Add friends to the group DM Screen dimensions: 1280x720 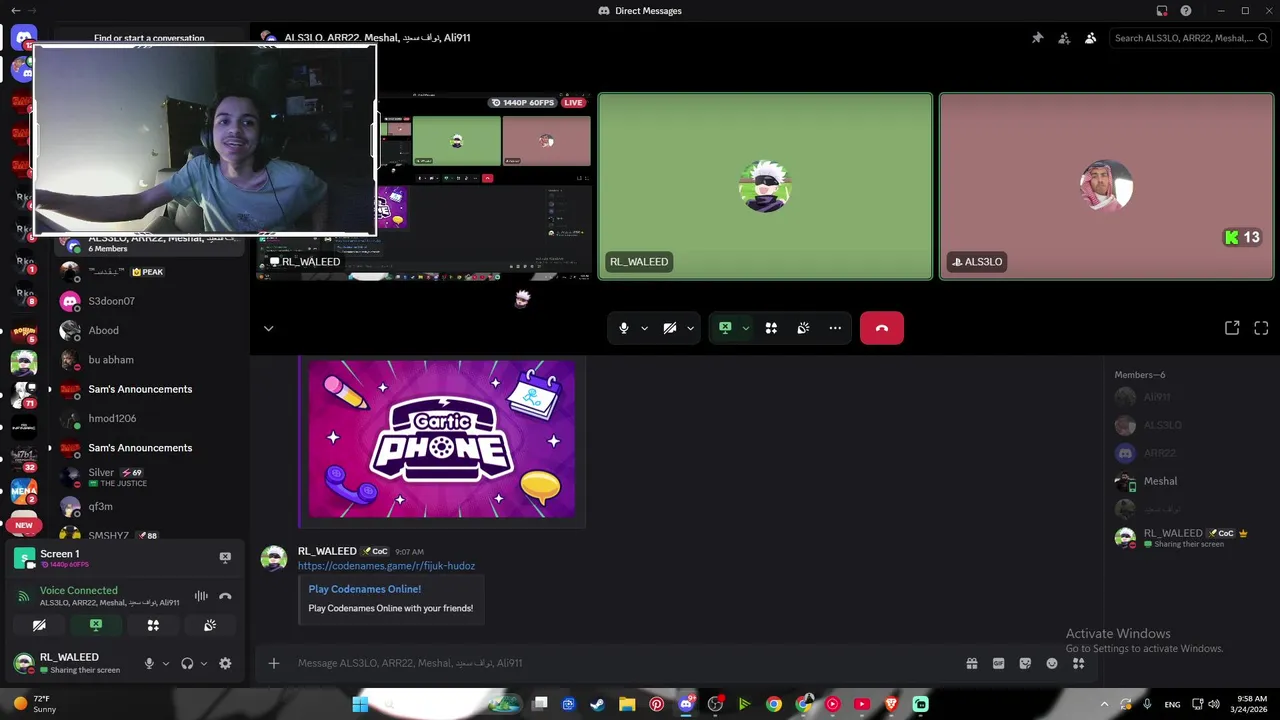click(1064, 38)
